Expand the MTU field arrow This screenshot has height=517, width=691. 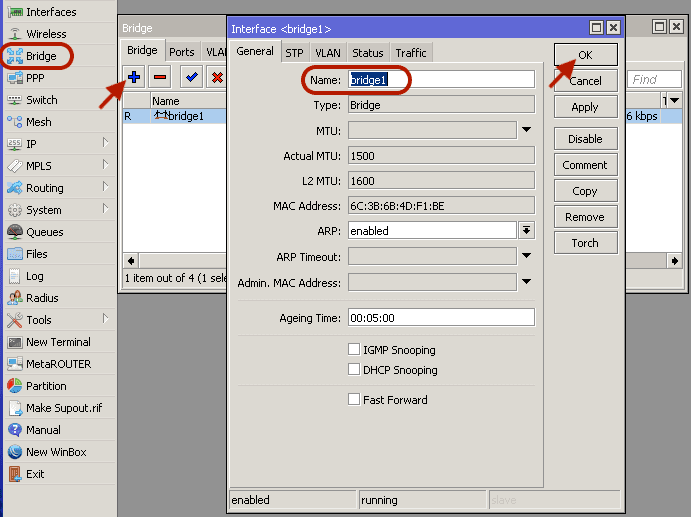point(527,130)
